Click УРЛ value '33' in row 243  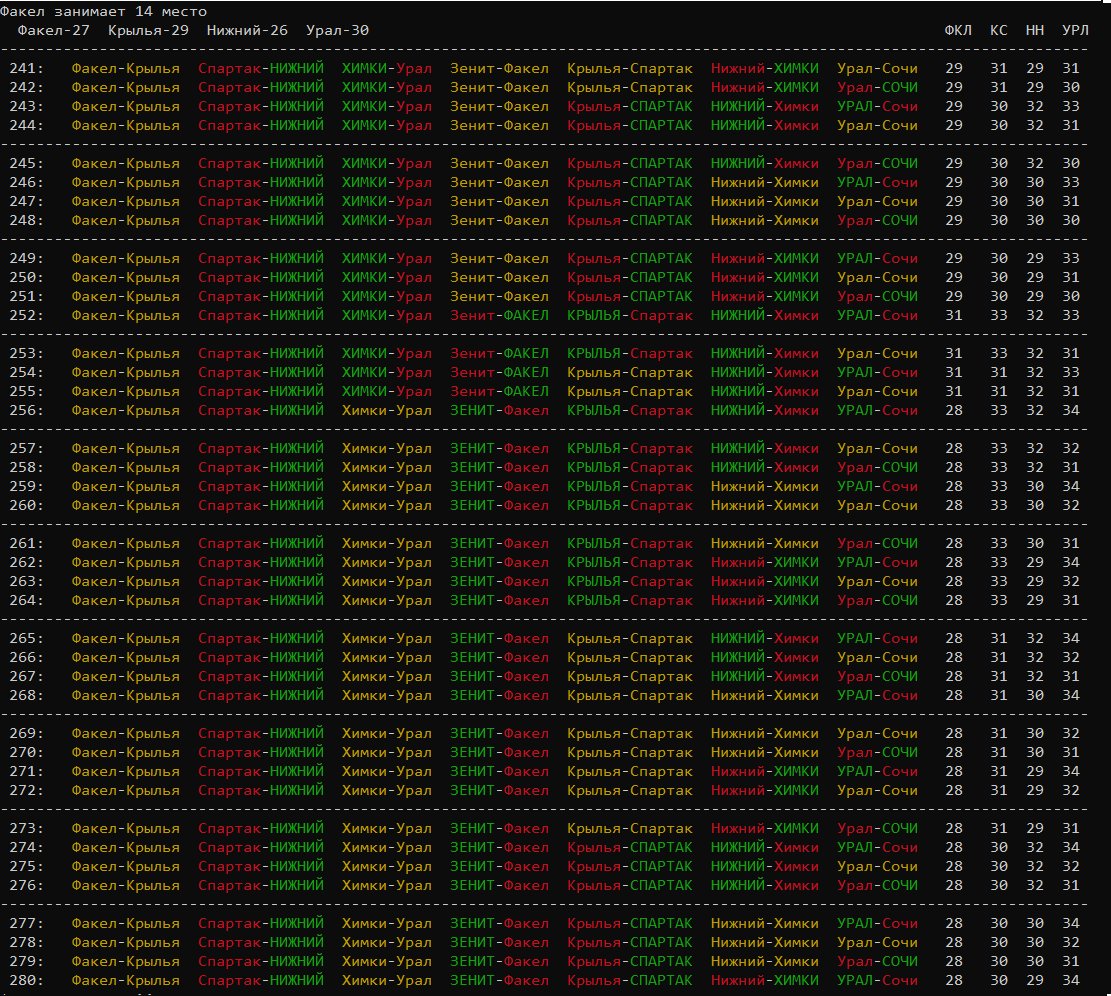point(1071,106)
